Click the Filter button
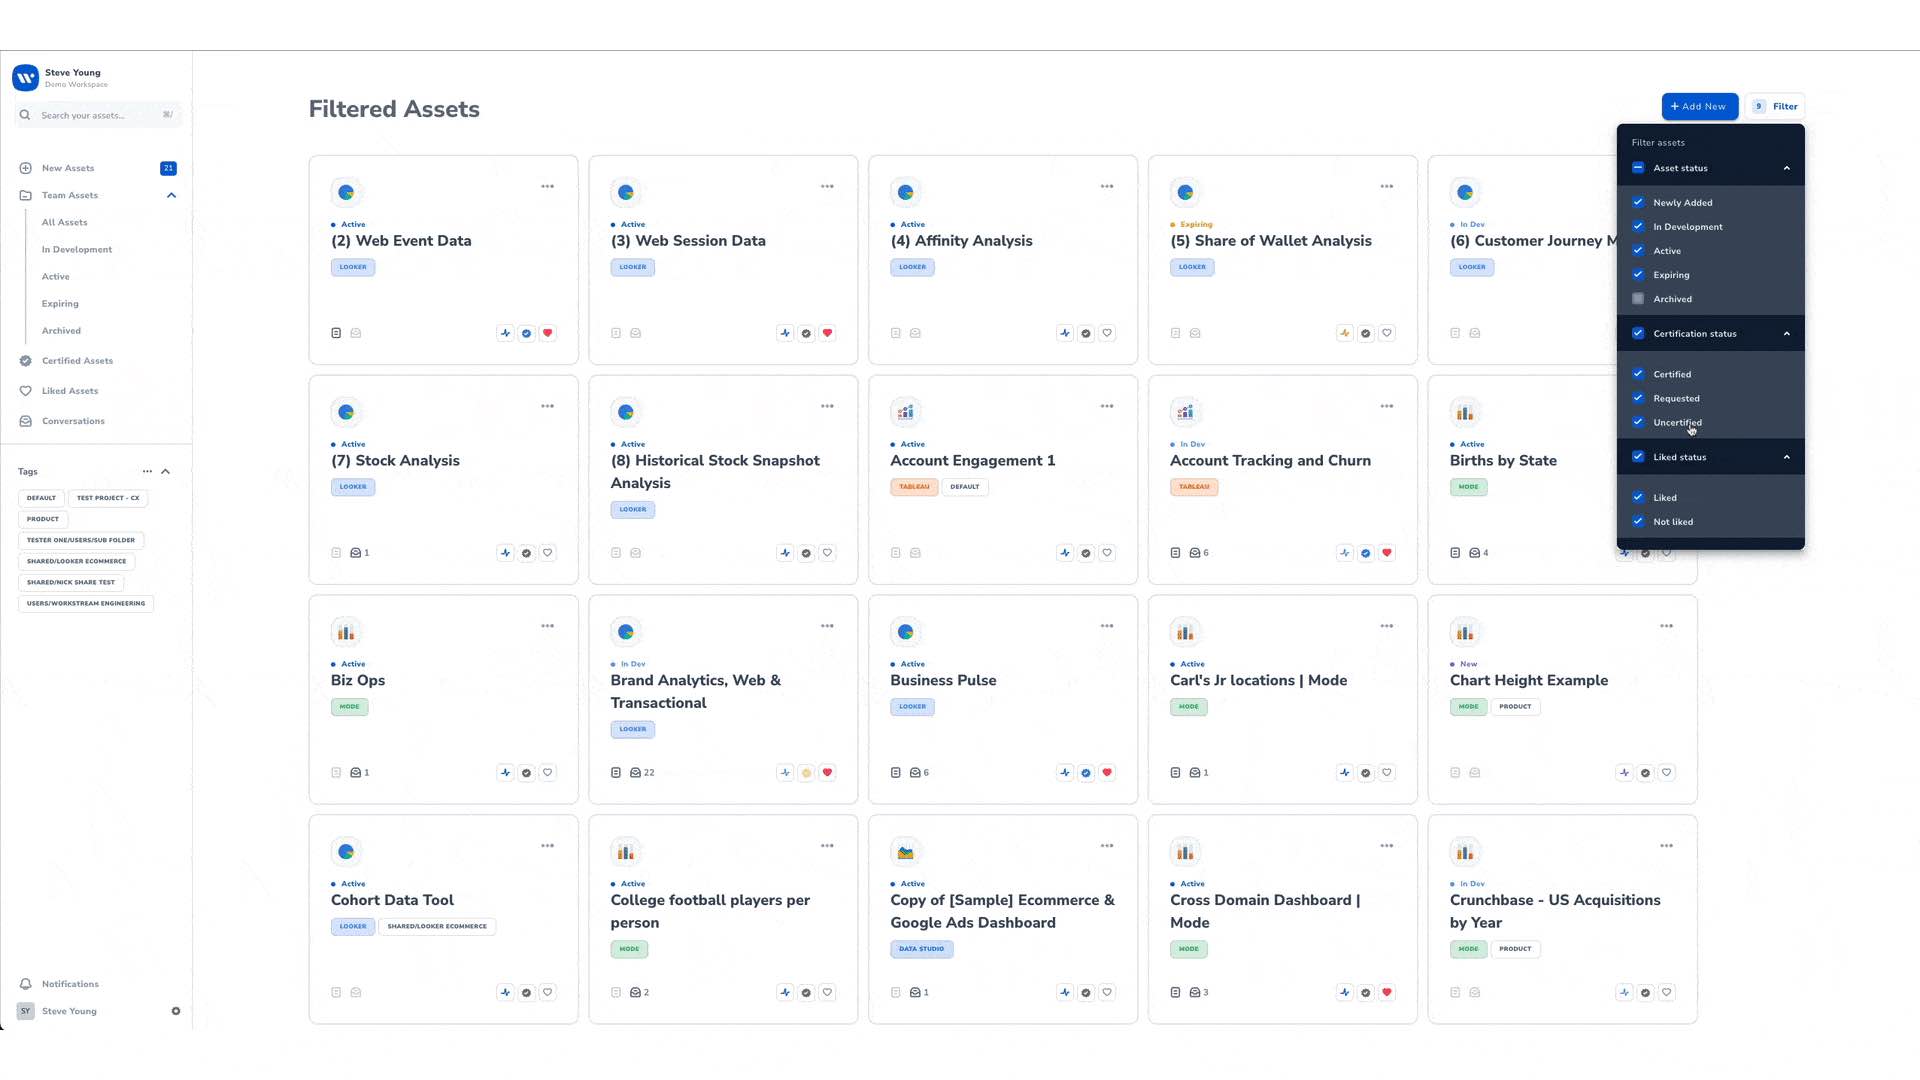 click(1776, 106)
